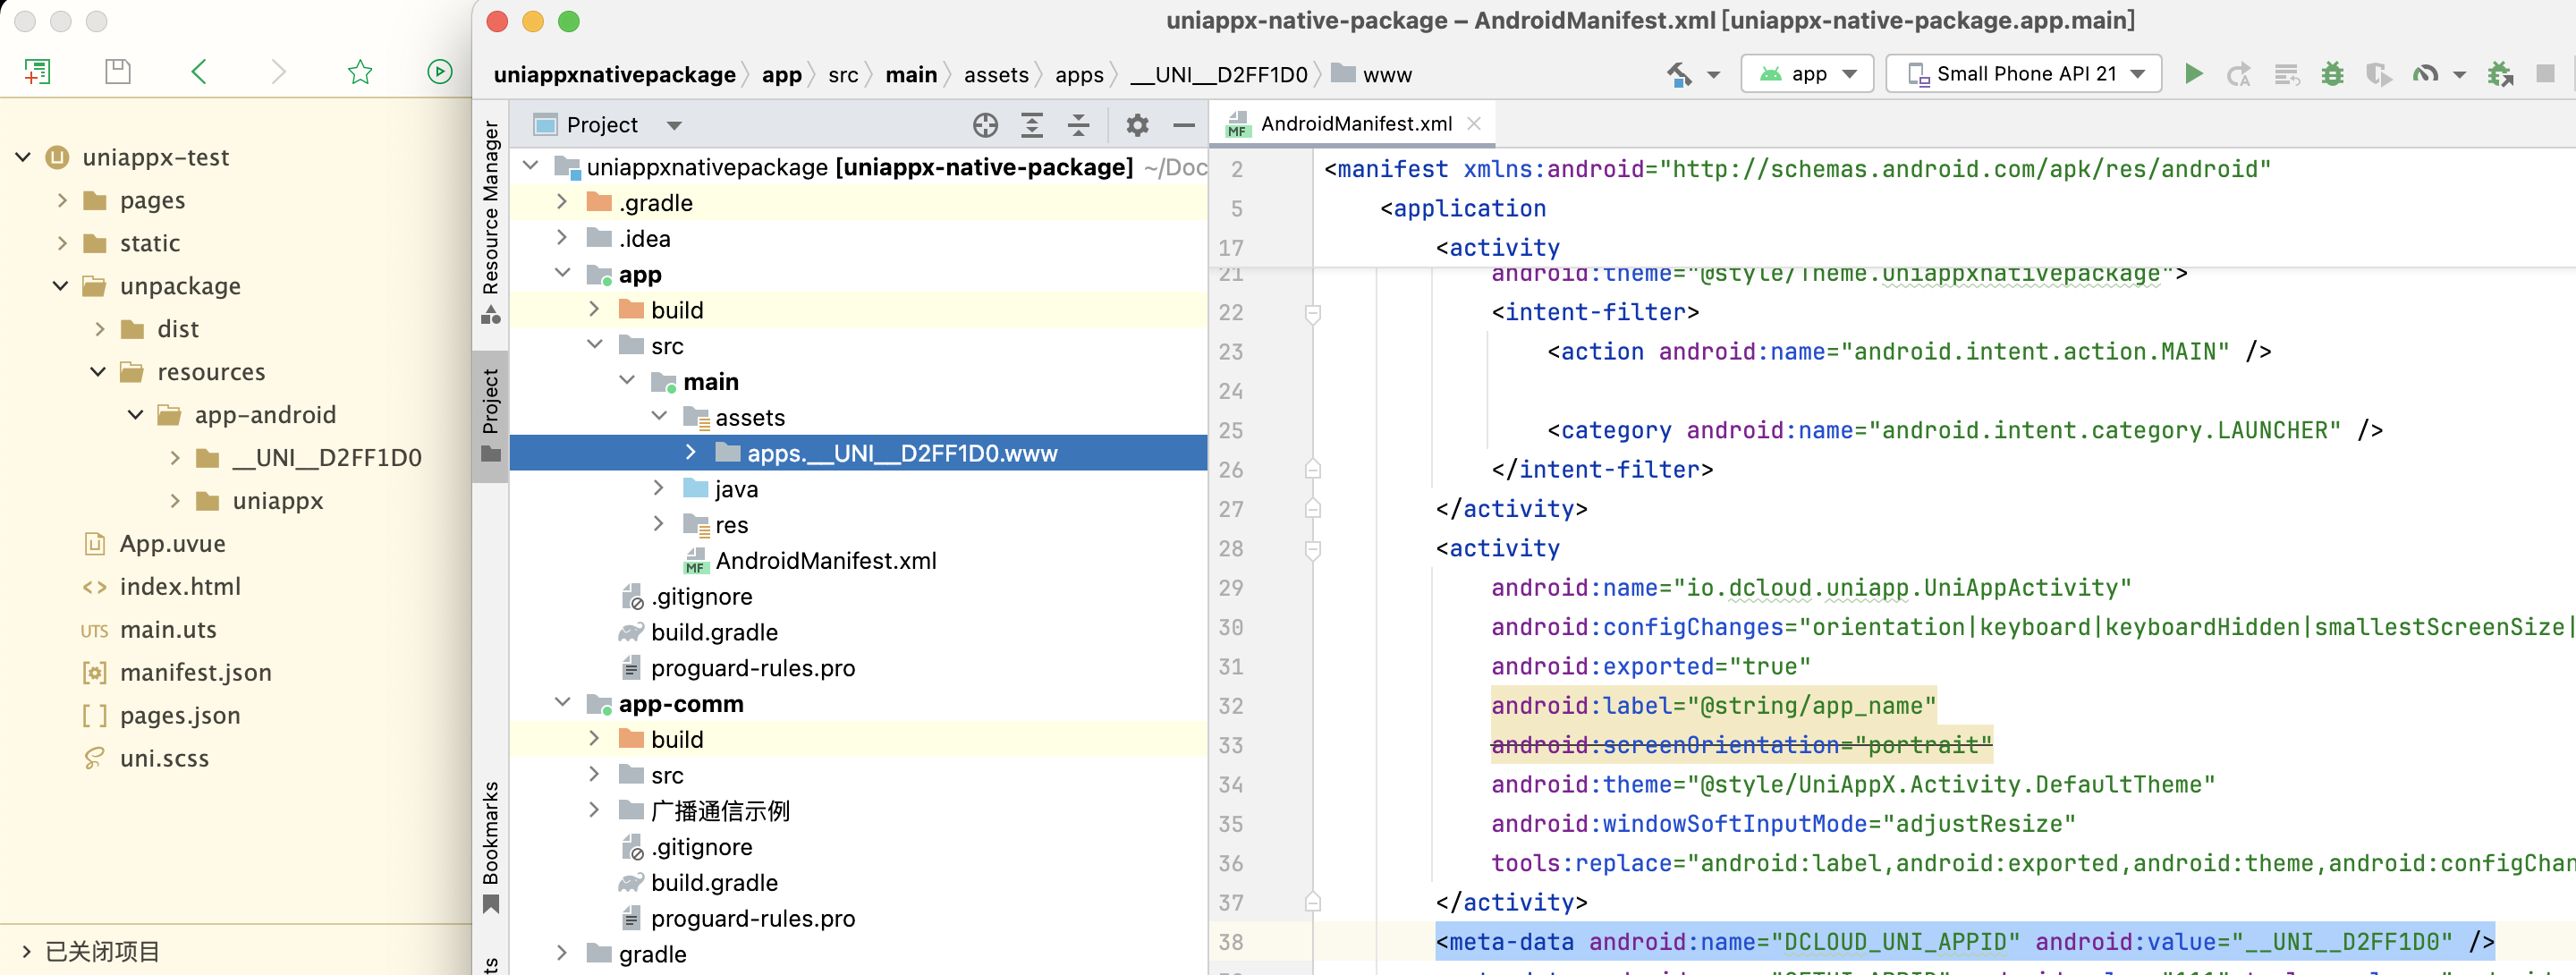The height and width of the screenshot is (975, 2576).
Task: Click the collapse all icon in Project panel
Action: tap(1078, 125)
